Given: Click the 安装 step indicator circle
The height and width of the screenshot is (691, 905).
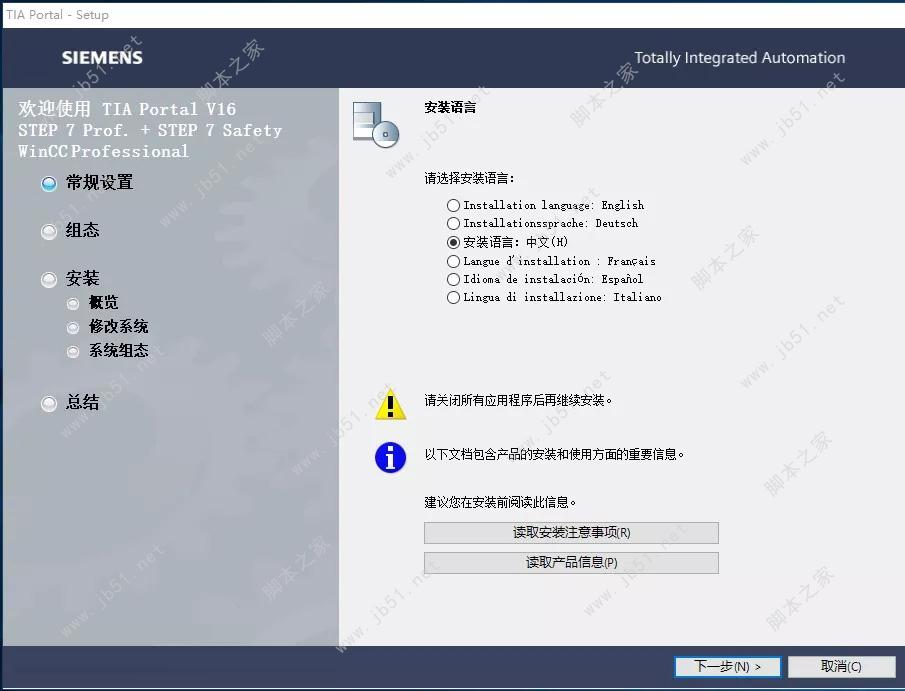Looking at the screenshot, I should [x=48, y=278].
